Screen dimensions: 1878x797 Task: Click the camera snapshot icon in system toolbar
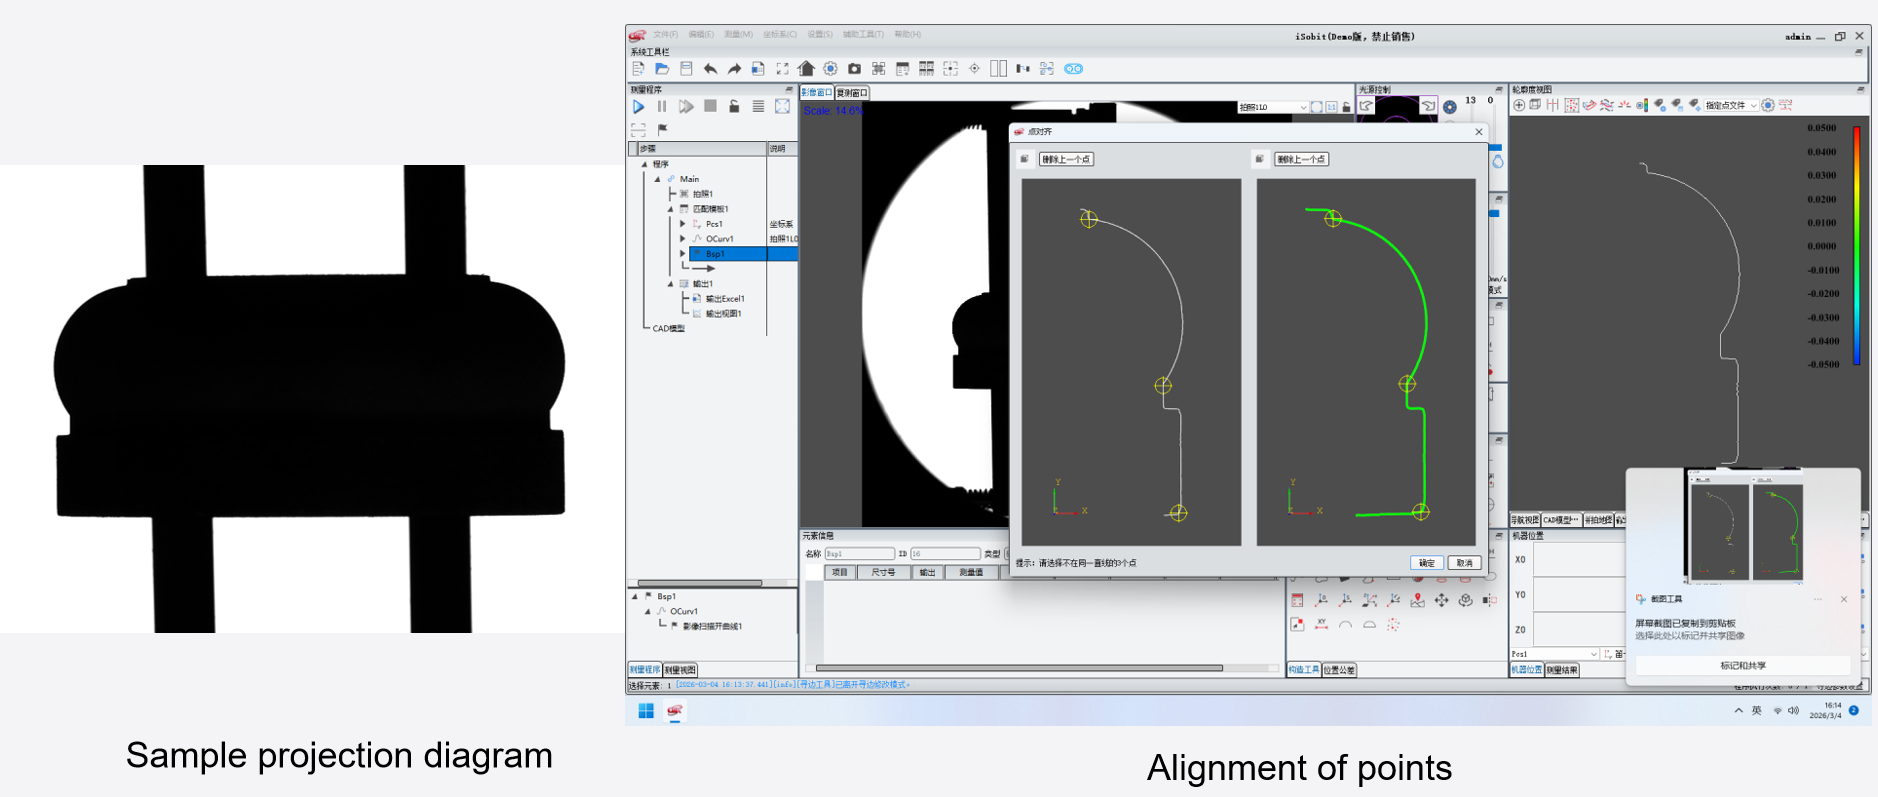pos(854,69)
